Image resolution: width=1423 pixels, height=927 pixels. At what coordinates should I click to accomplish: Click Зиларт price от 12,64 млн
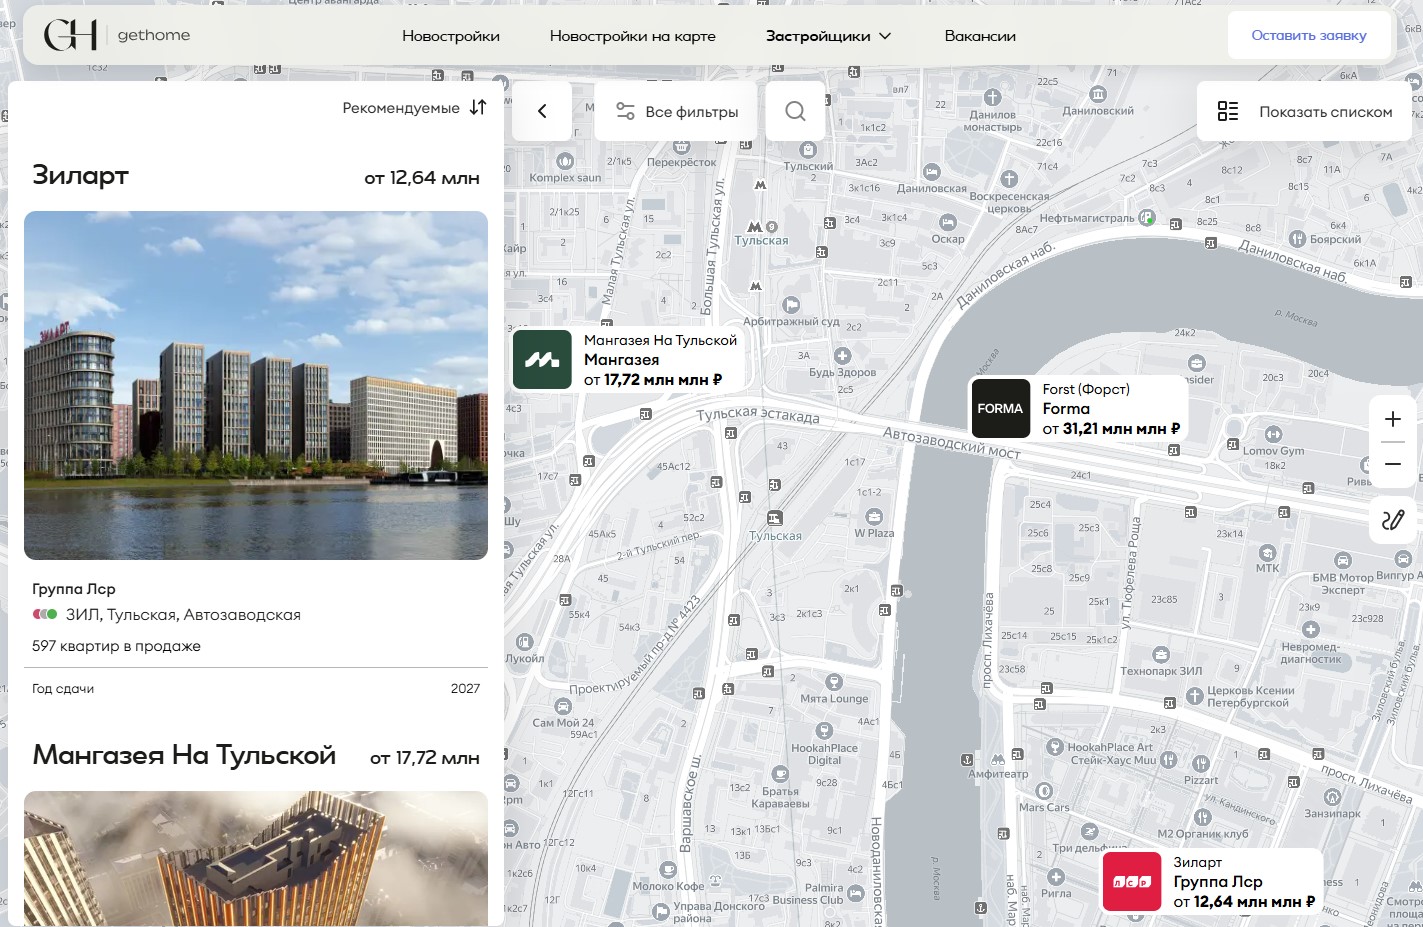pyautogui.click(x=422, y=178)
